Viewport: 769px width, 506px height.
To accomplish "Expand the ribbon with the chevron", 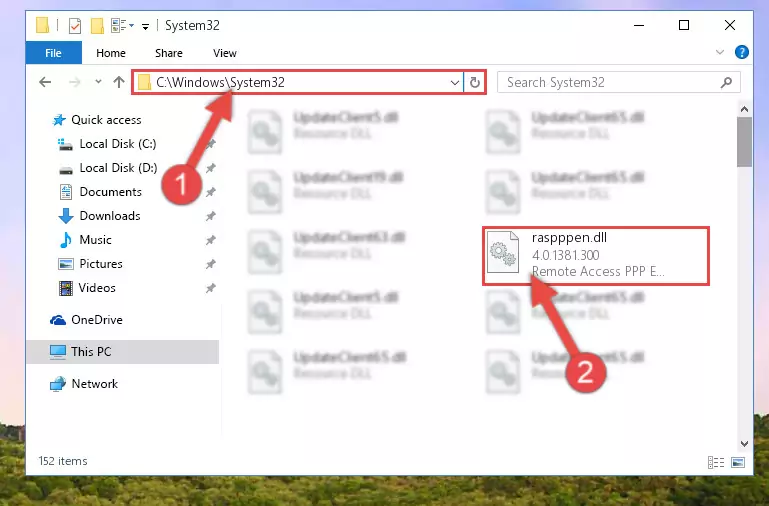I will point(719,52).
